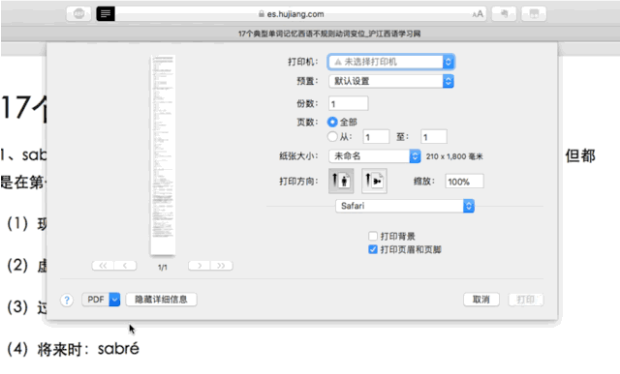Screen dimensions: 620x374
Task: Open the 打印机 printer dropdown
Action: [x=391, y=62]
